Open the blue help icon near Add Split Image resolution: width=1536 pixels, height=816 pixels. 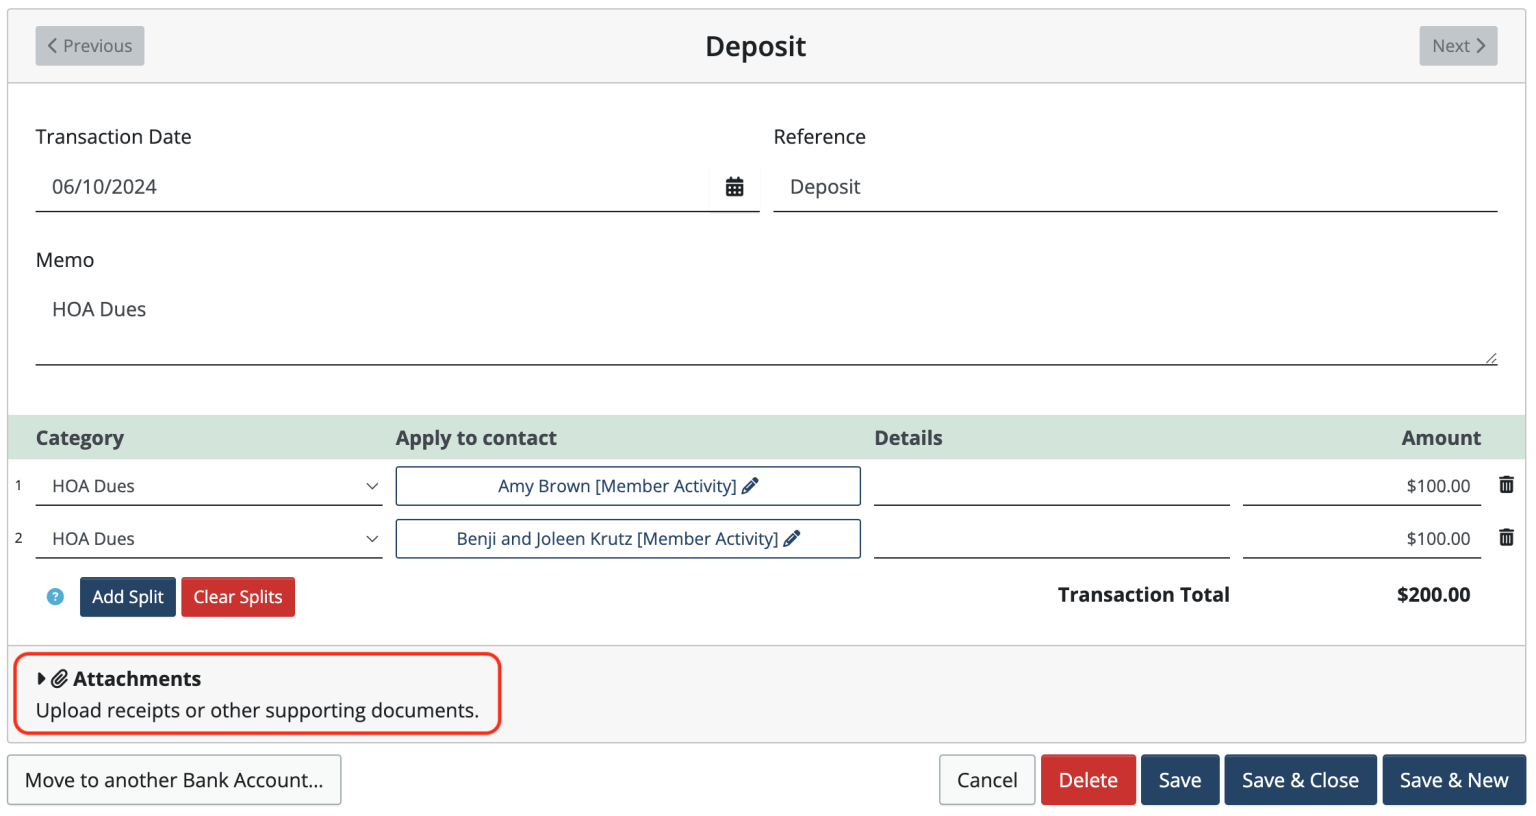tap(54, 596)
